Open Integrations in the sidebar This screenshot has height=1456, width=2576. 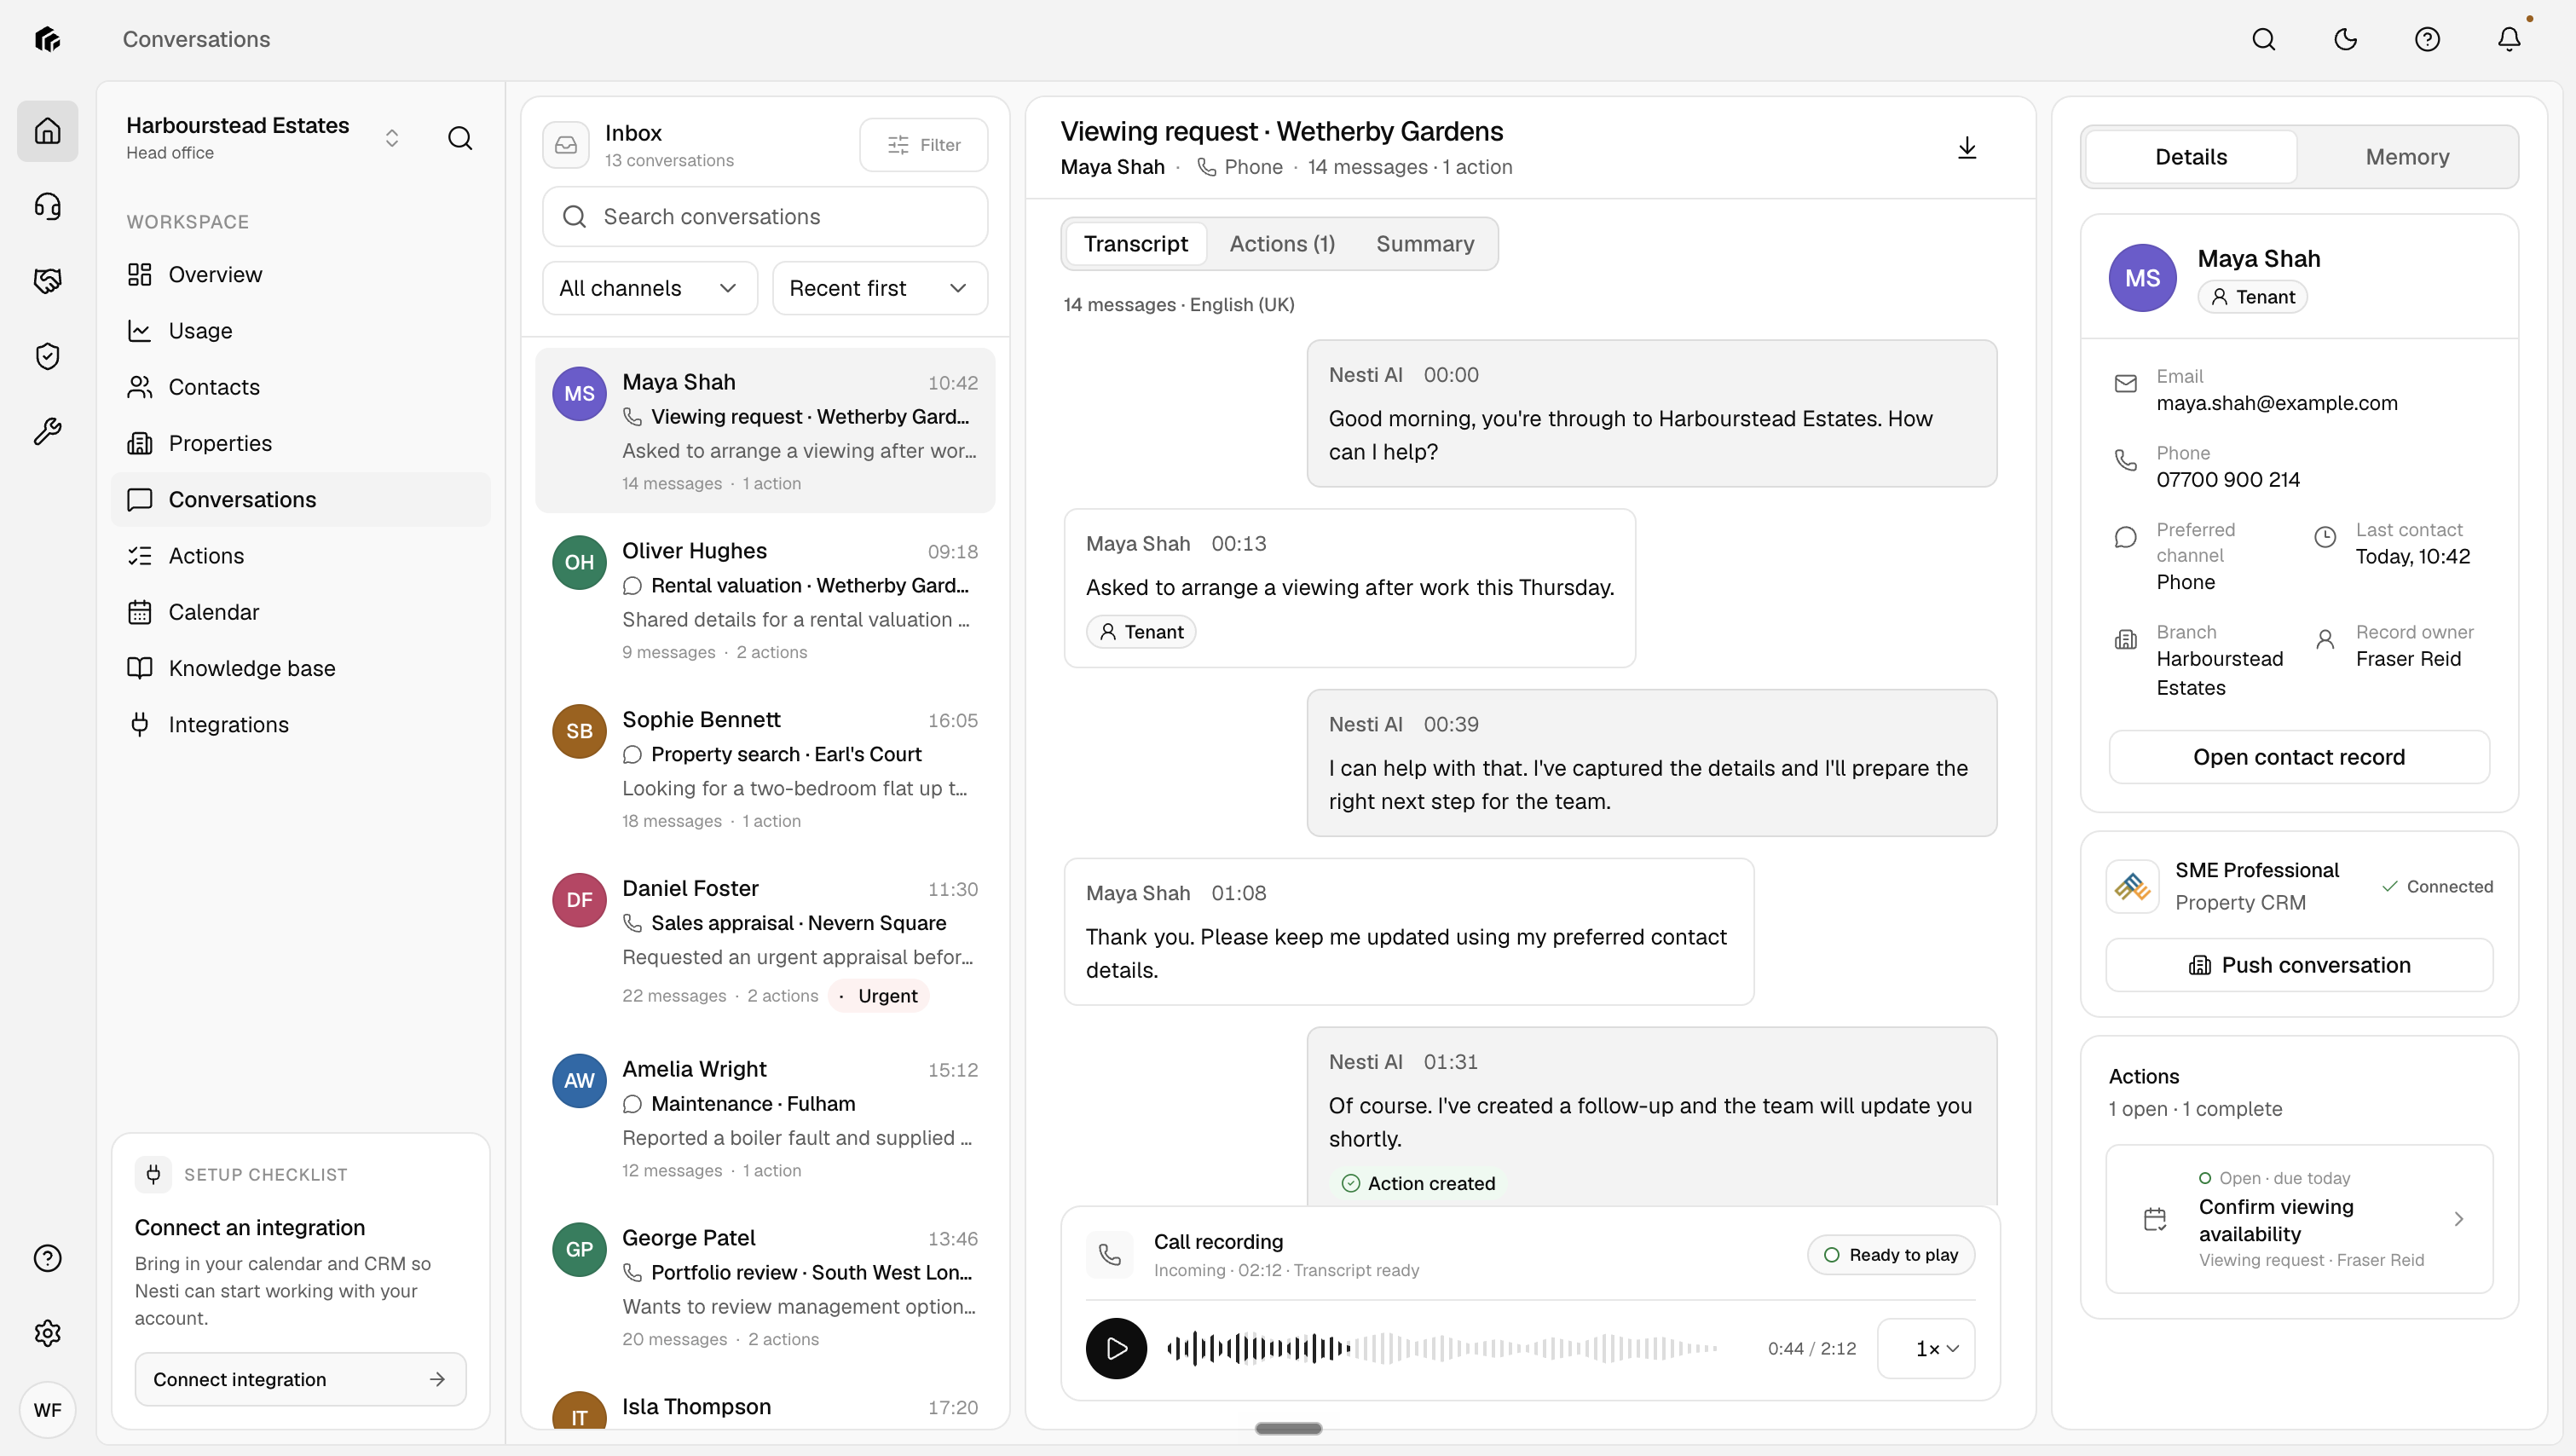300,724
